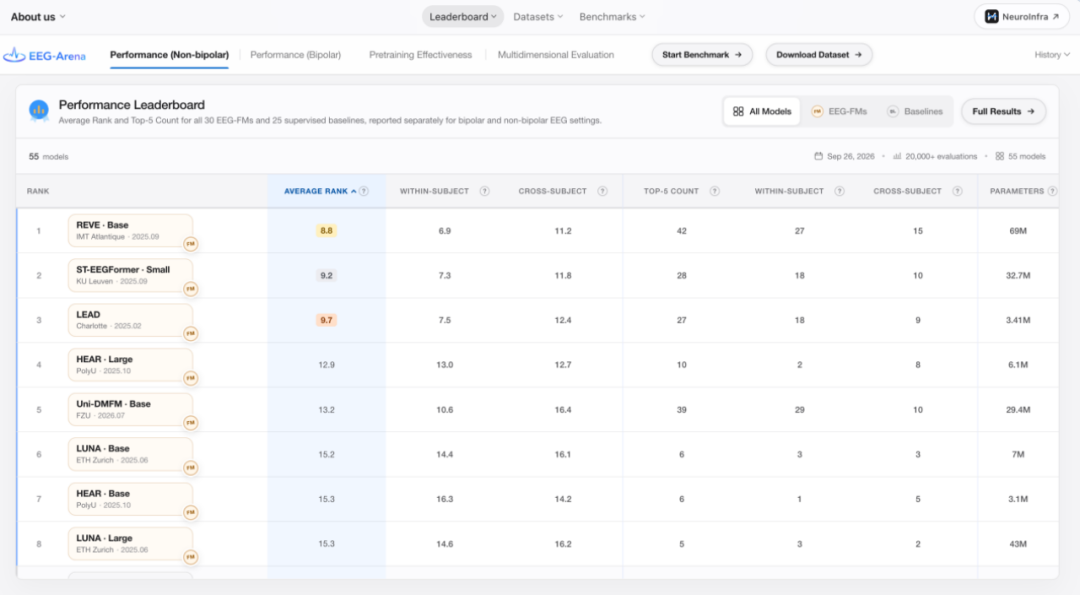
Task: Expand the Benchmarks menu
Action: coord(612,17)
